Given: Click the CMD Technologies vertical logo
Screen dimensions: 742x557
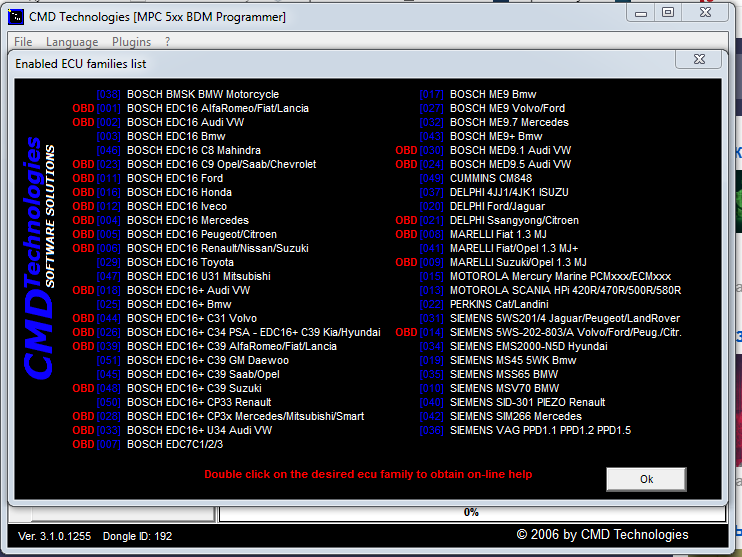Looking at the screenshot, I should pos(42,258).
